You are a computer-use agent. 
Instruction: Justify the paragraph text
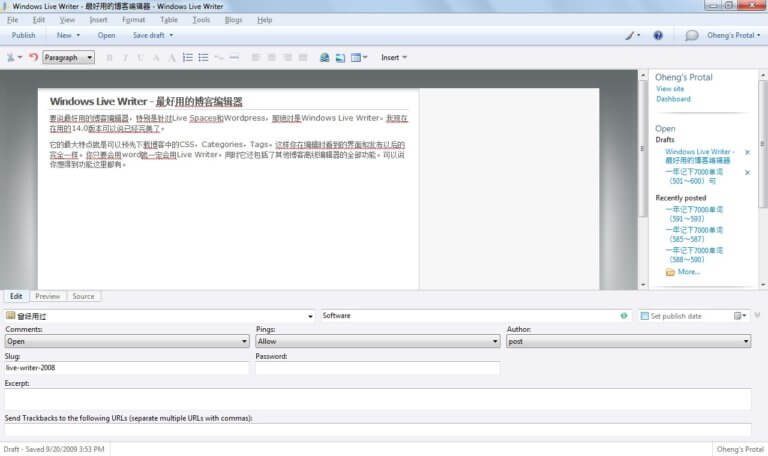click(x=303, y=58)
